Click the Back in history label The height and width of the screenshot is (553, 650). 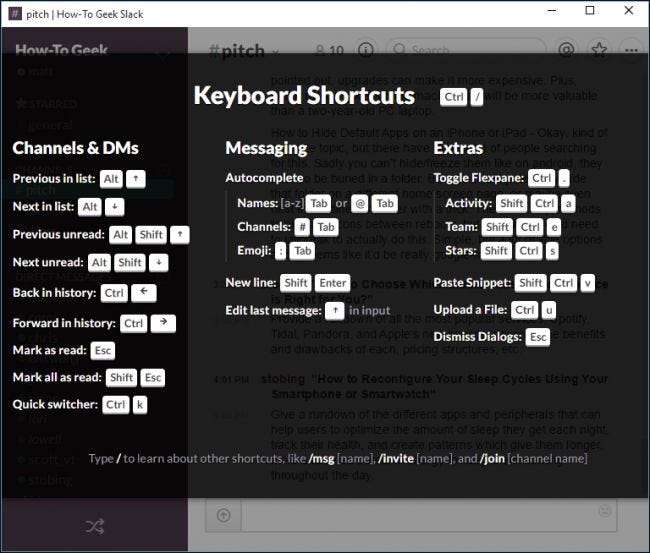click(x=54, y=293)
